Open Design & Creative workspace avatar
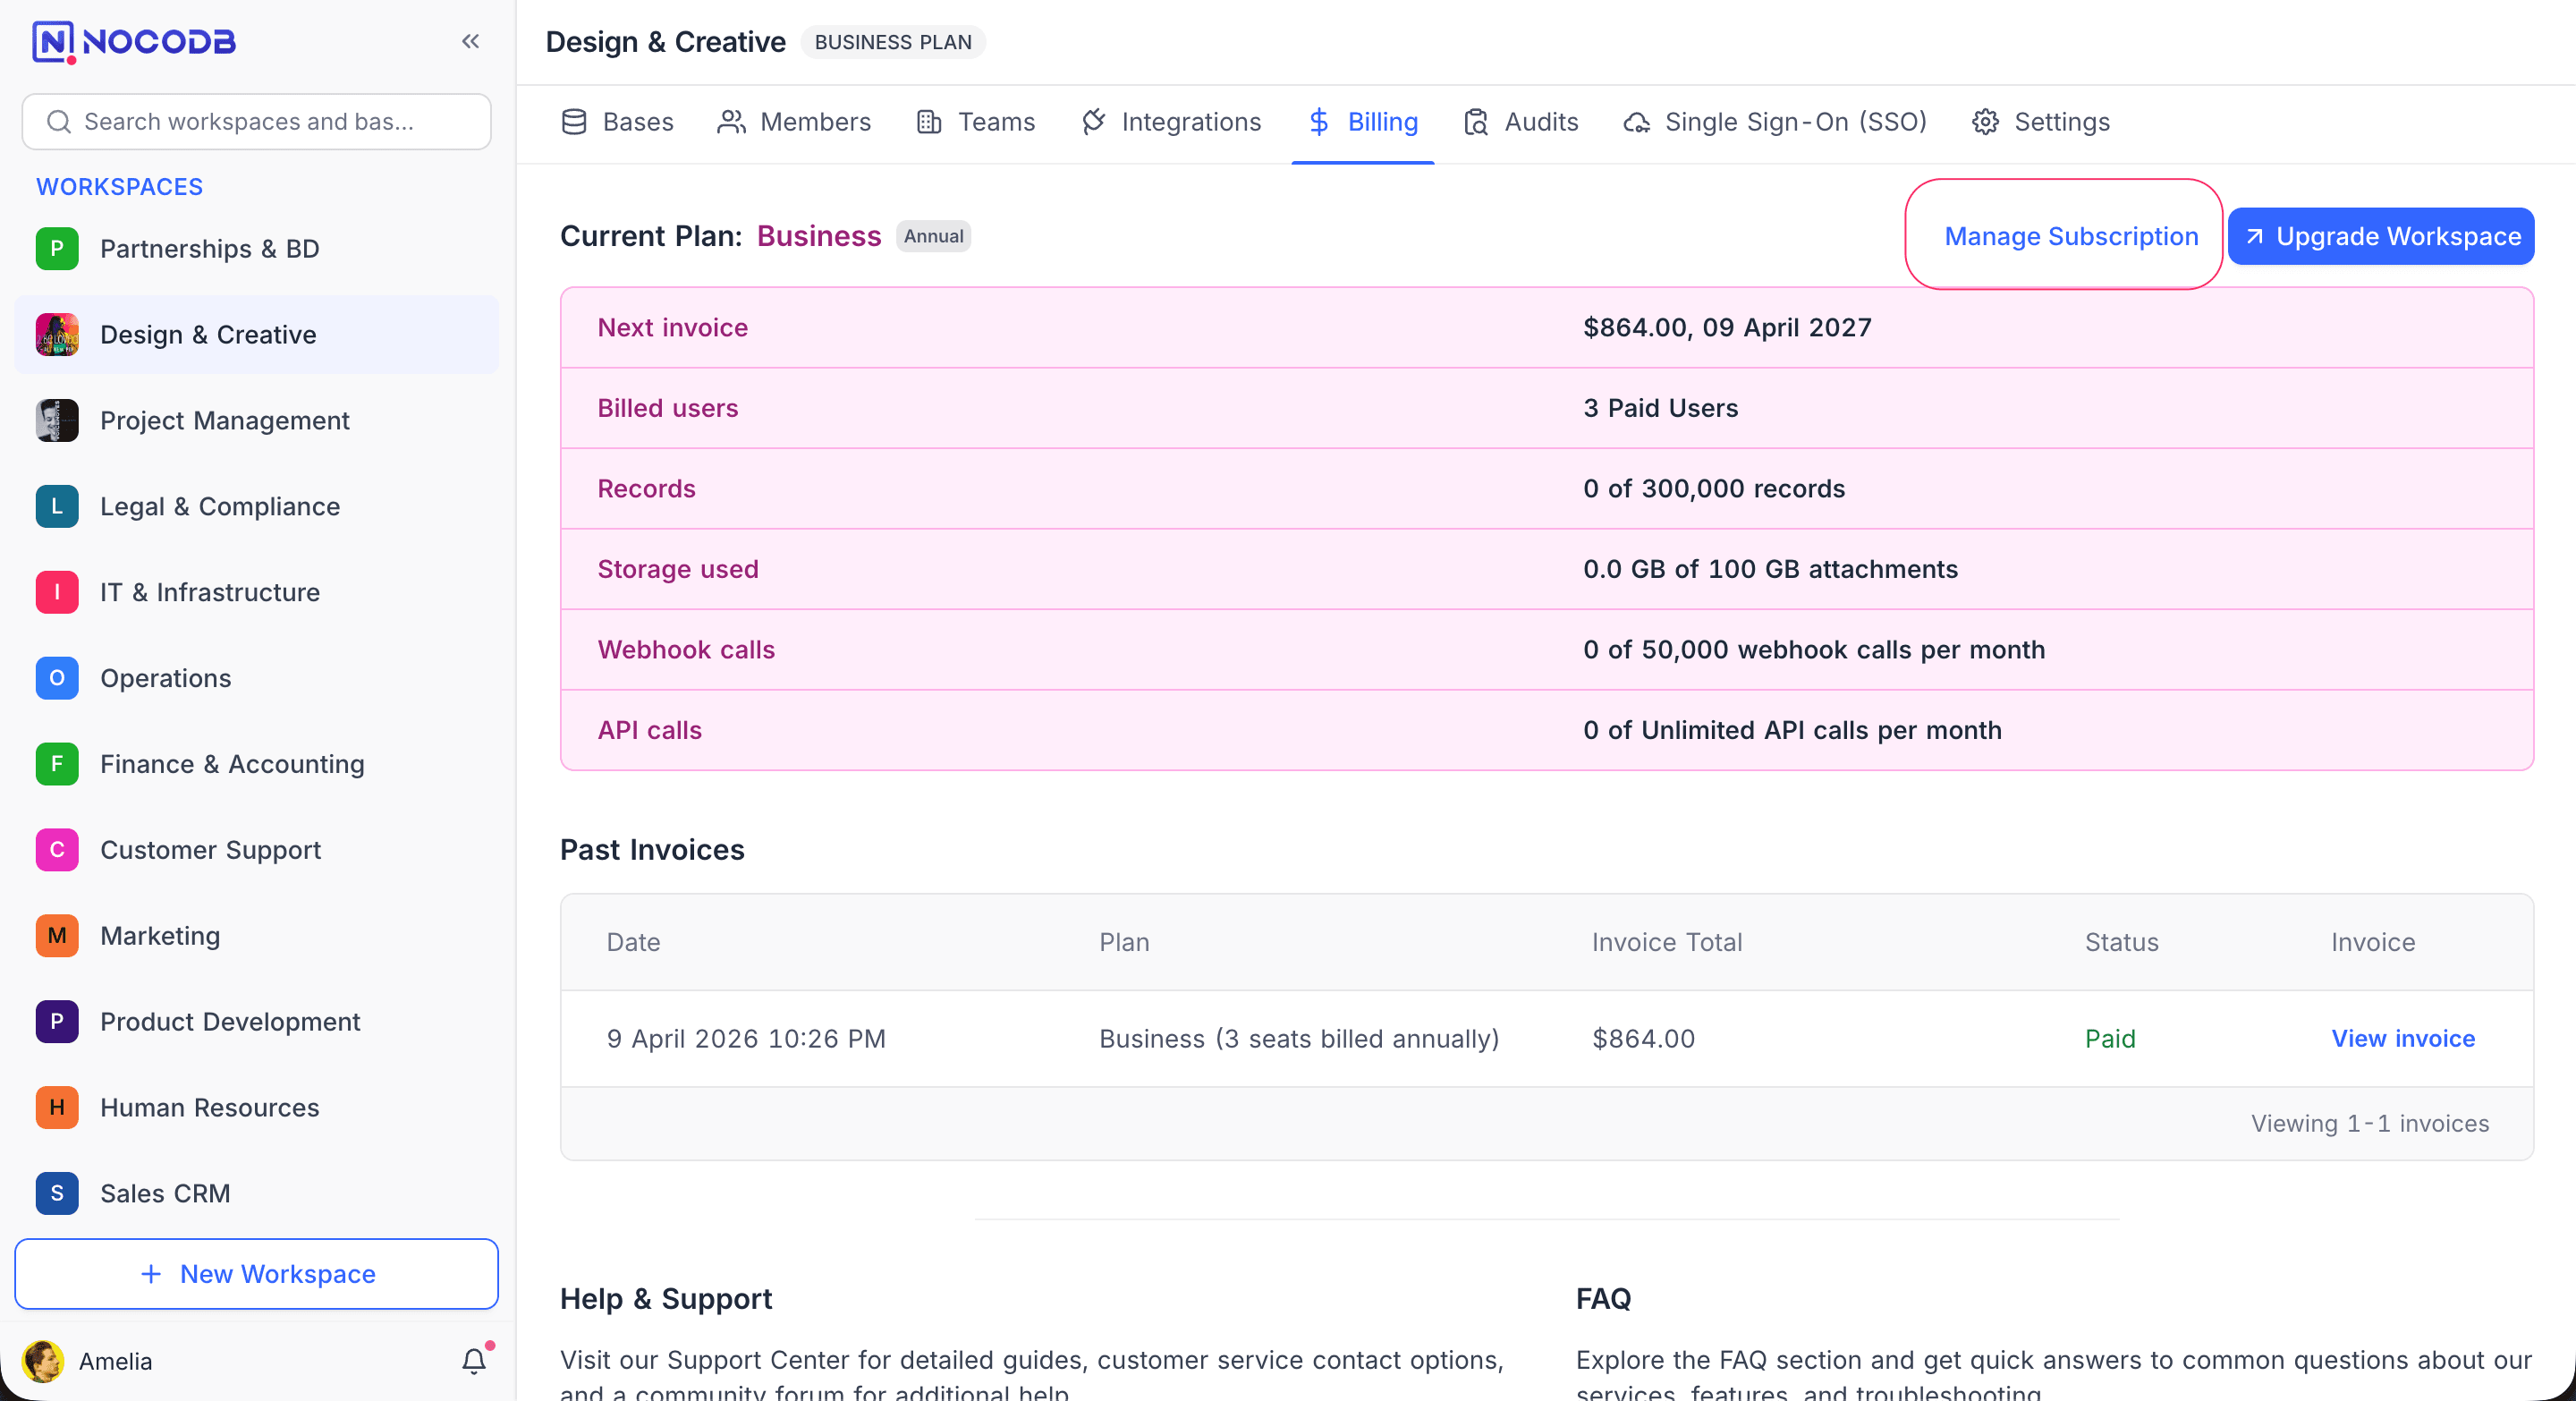Image resolution: width=2576 pixels, height=1401 pixels. (57, 334)
